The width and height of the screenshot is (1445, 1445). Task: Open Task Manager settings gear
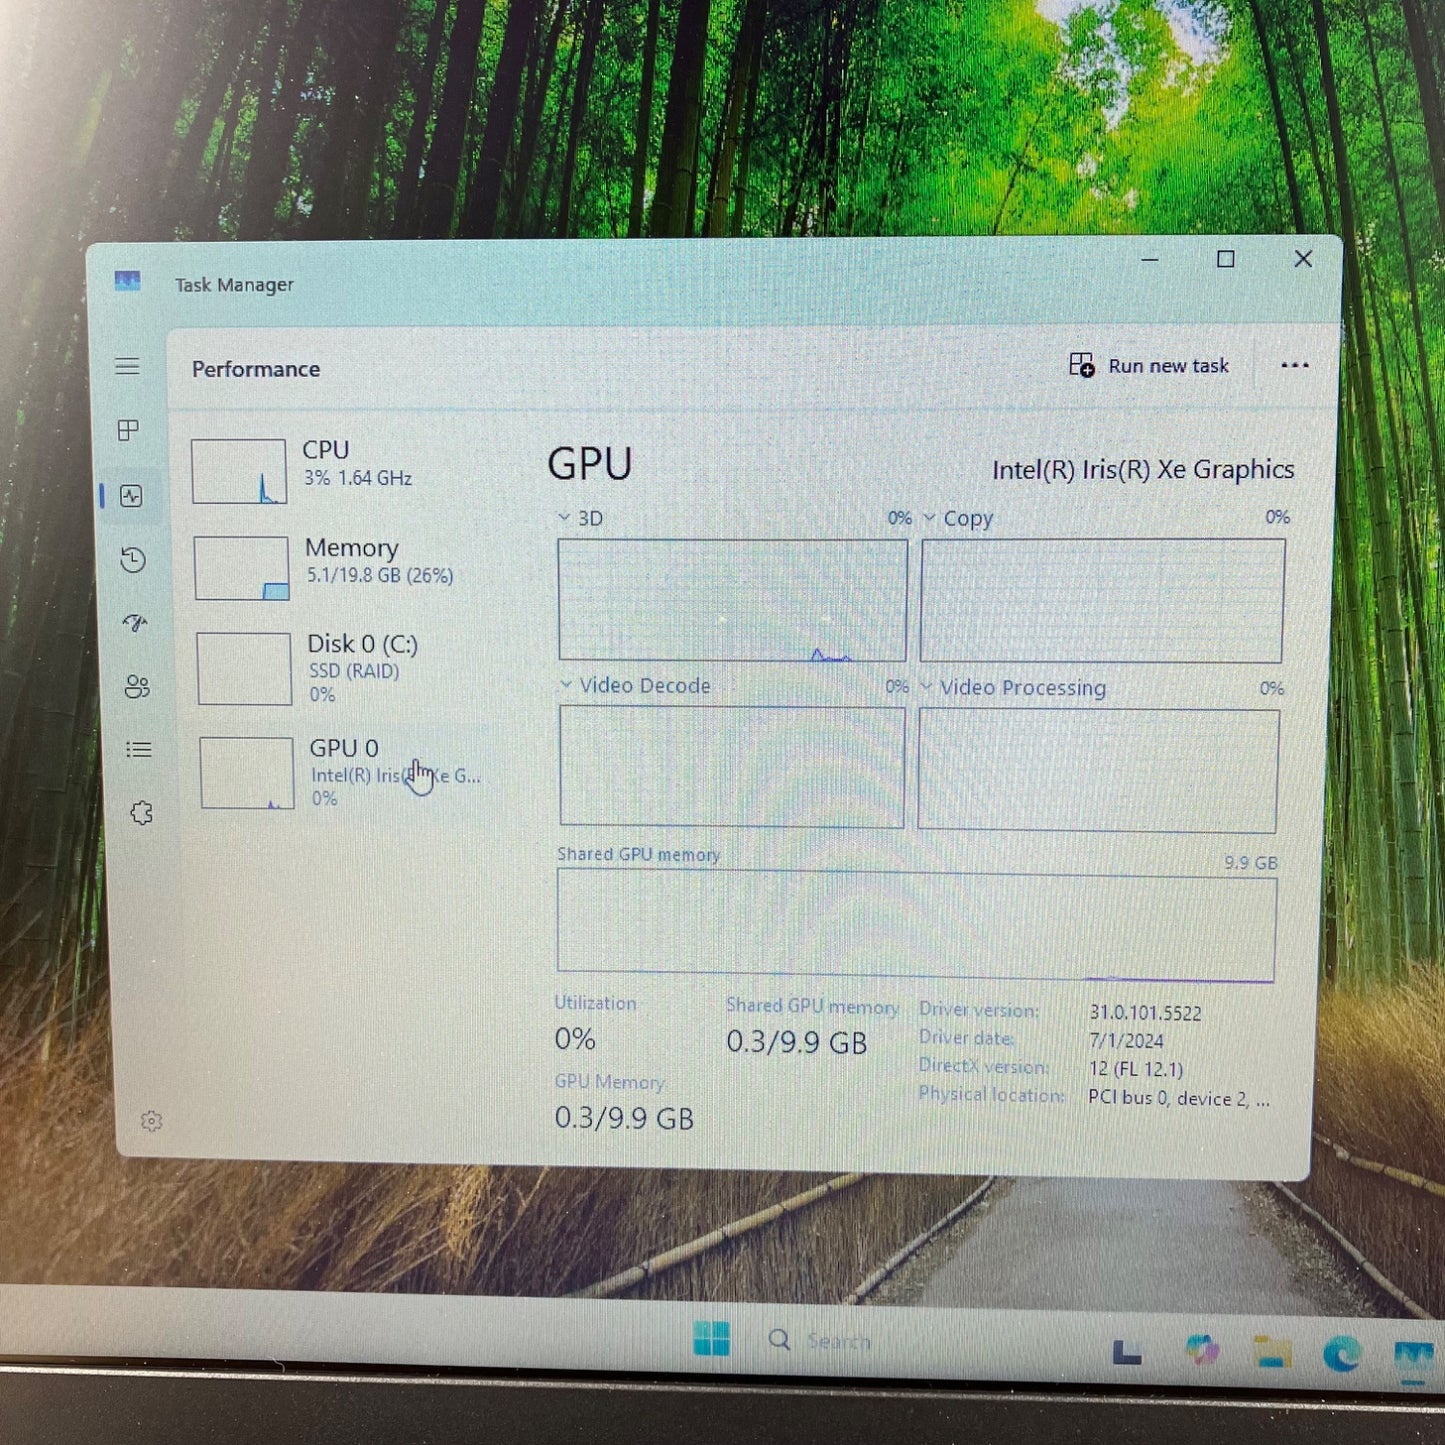pos(152,1122)
